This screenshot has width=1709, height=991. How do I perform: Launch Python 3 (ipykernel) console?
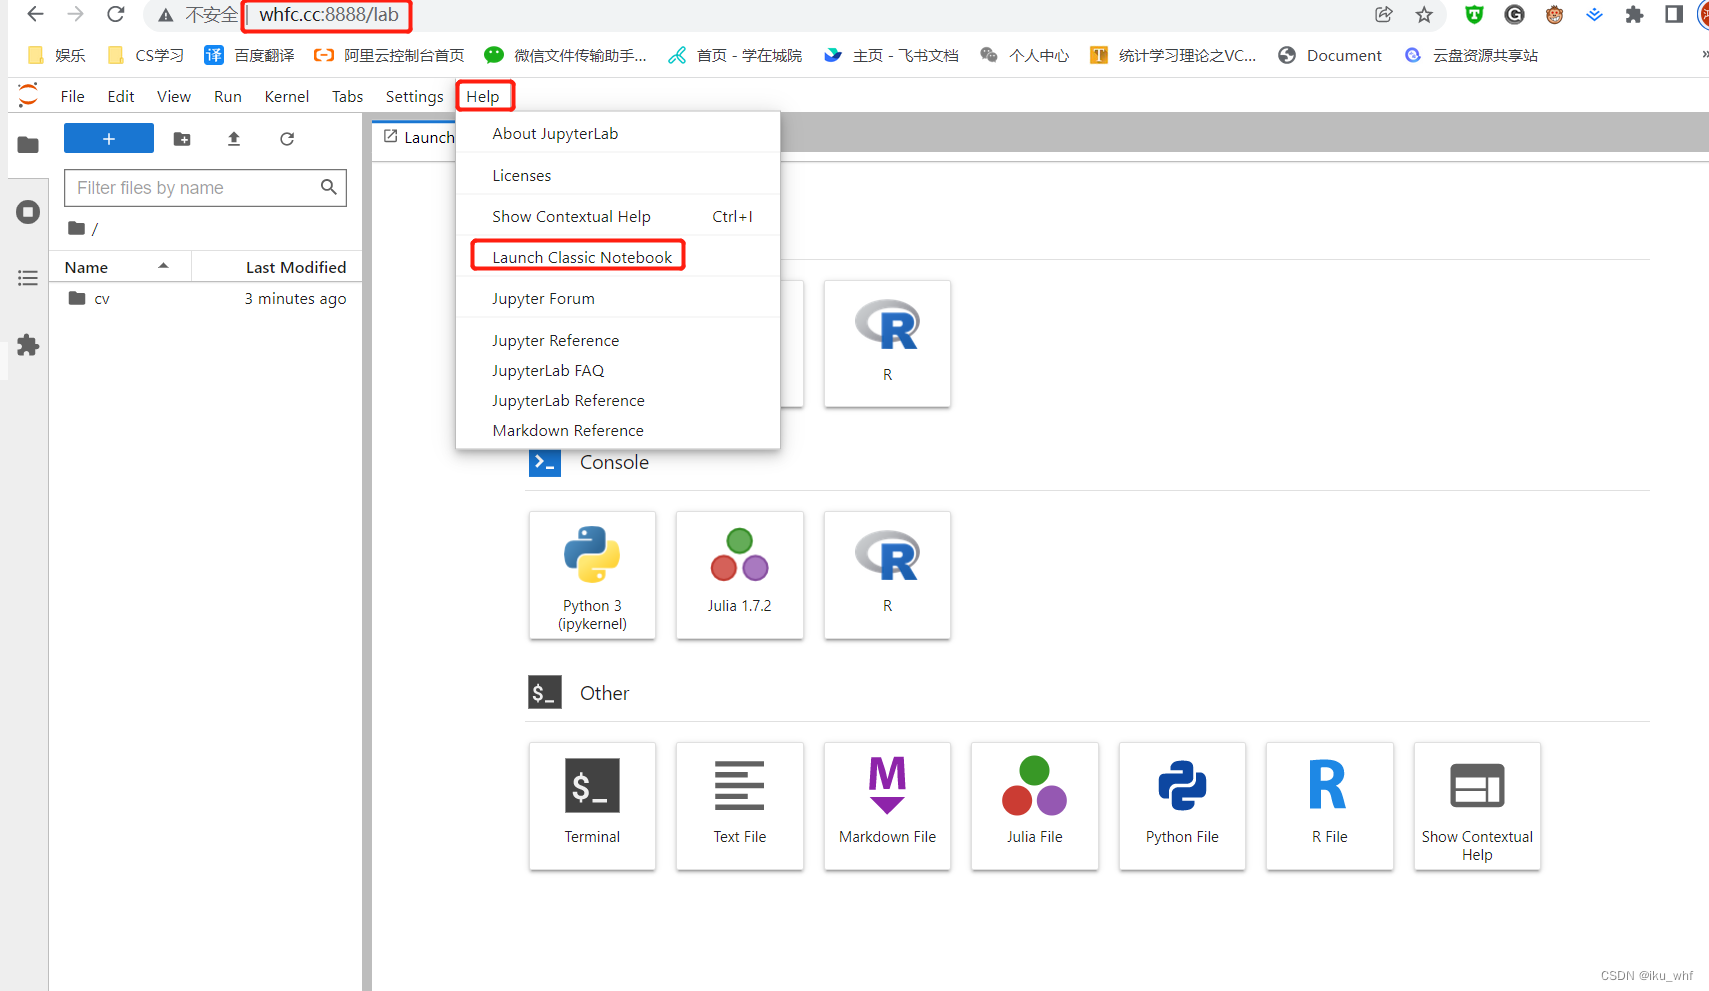pyautogui.click(x=592, y=575)
